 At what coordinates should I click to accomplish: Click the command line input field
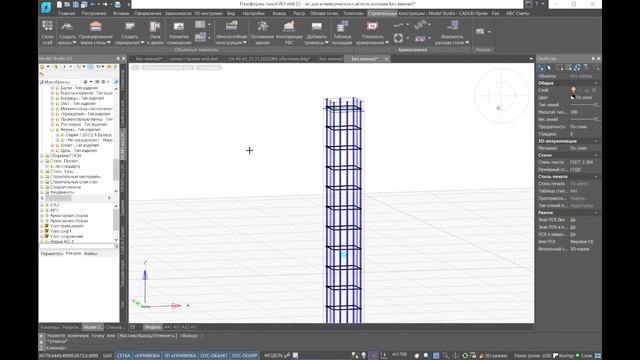click(286, 348)
